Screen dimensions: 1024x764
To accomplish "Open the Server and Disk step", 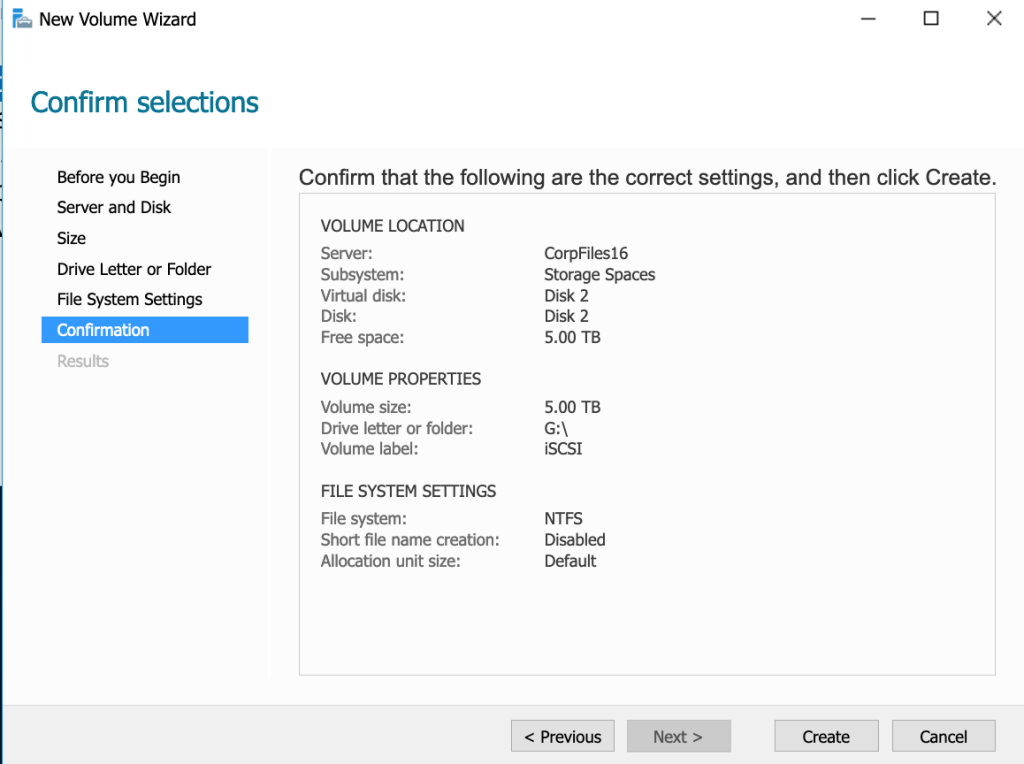I will 114,207.
